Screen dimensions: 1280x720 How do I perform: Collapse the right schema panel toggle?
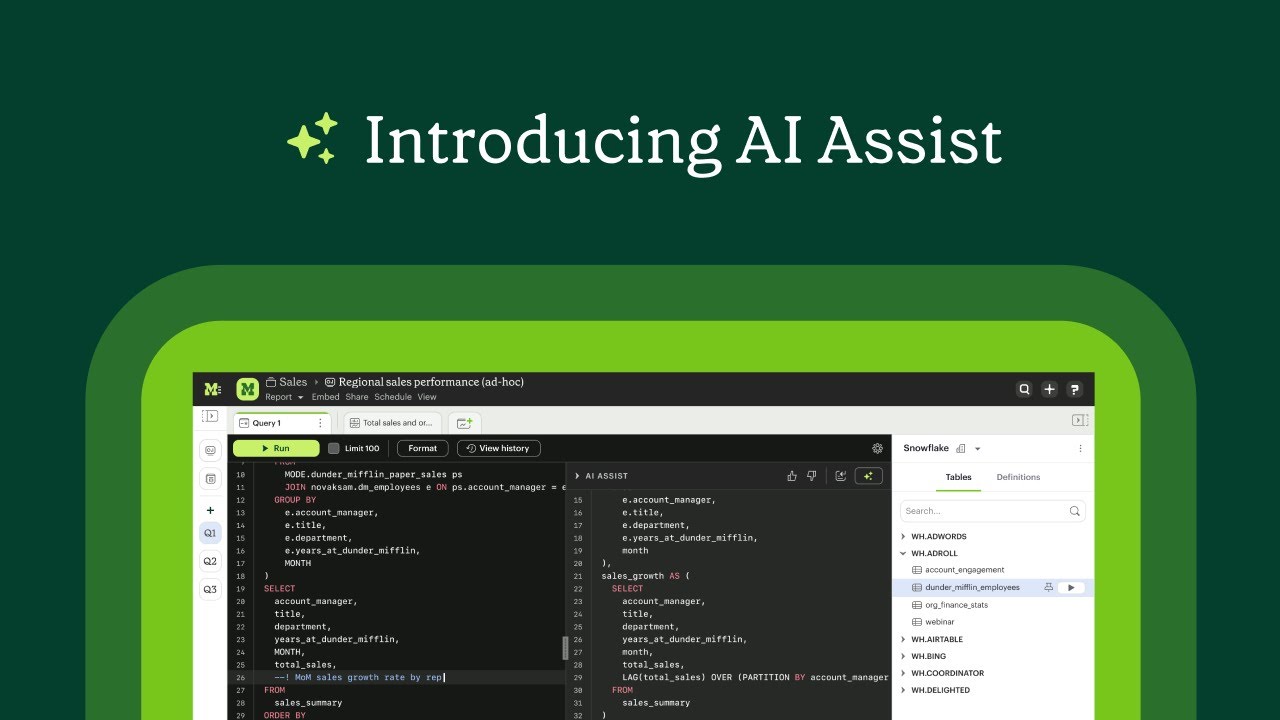pos(1080,421)
